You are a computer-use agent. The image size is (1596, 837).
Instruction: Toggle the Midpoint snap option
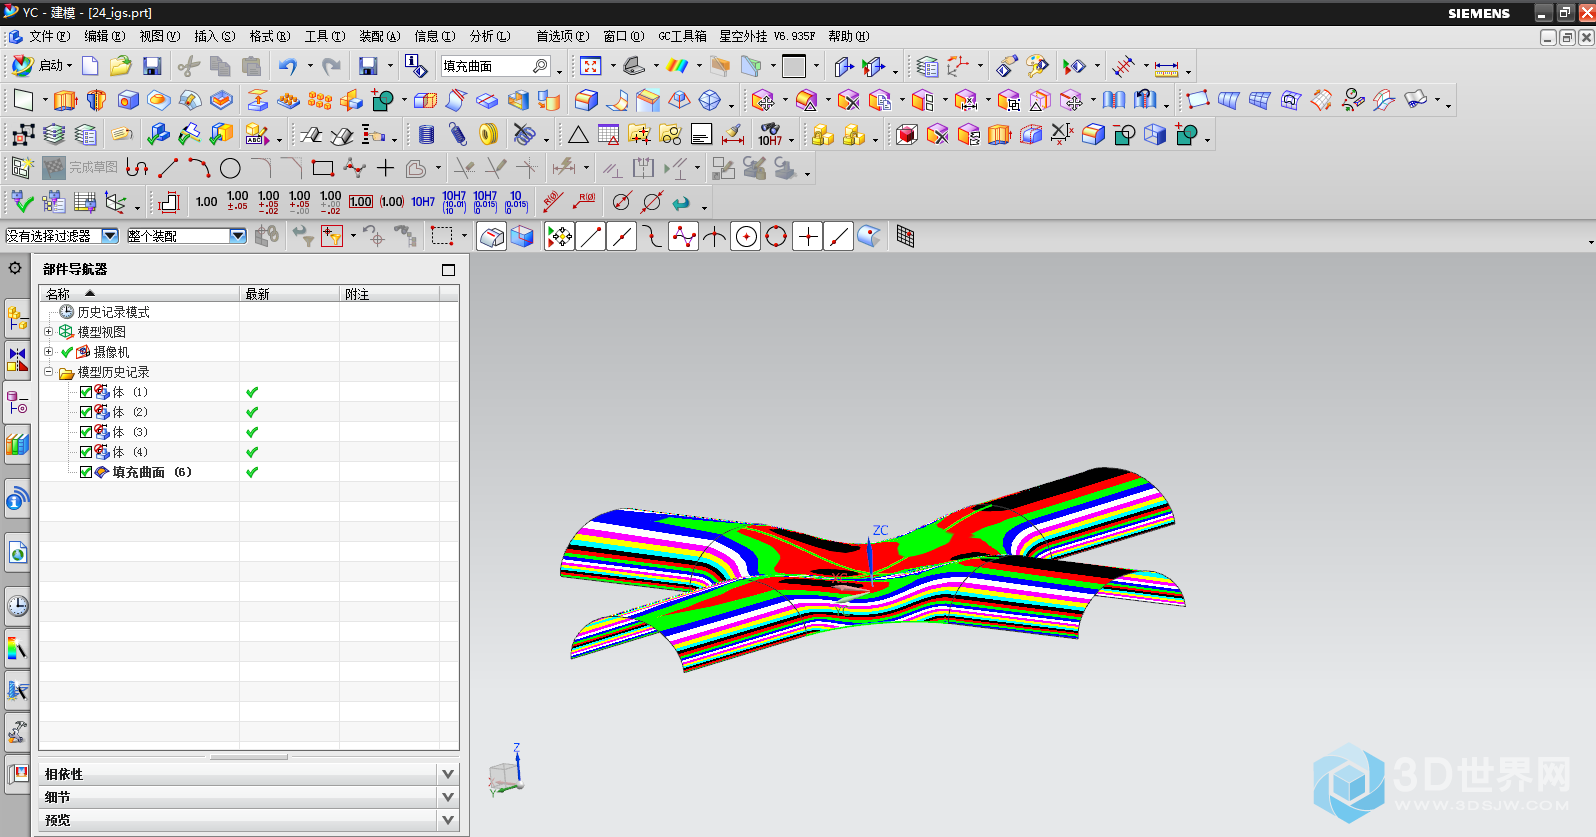pyautogui.click(x=622, y=236)
